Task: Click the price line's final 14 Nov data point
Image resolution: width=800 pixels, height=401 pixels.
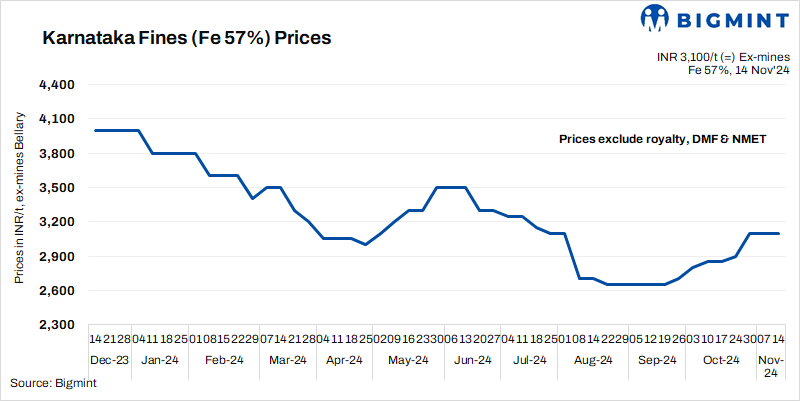Action: (x=779, y=233)
